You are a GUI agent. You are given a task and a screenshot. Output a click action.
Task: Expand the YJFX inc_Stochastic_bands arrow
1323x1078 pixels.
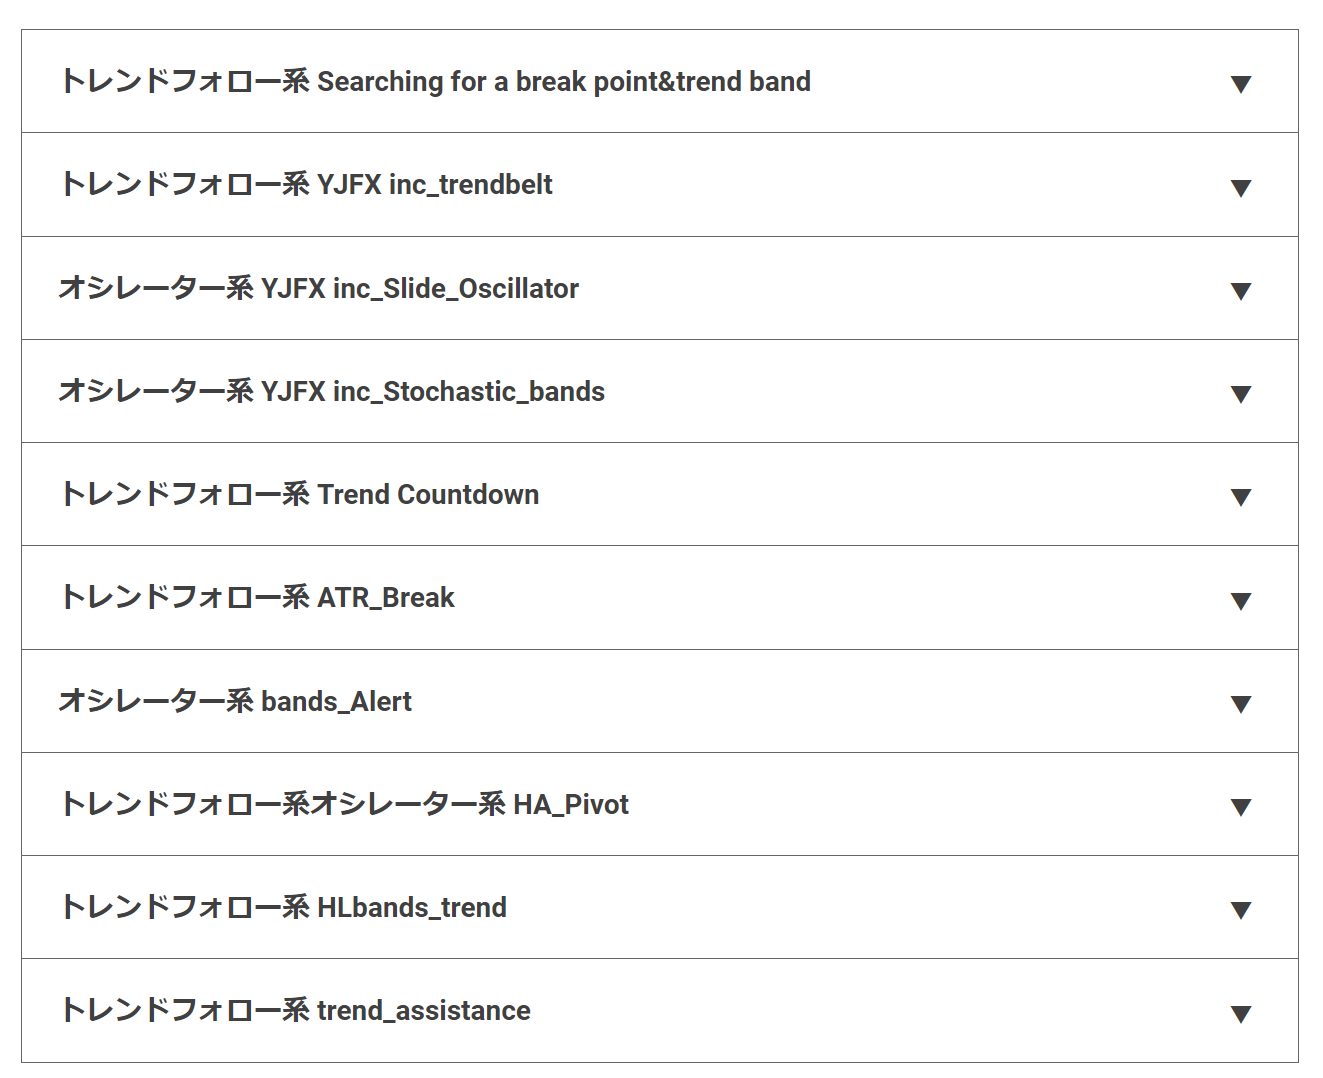coord(1241,394)
